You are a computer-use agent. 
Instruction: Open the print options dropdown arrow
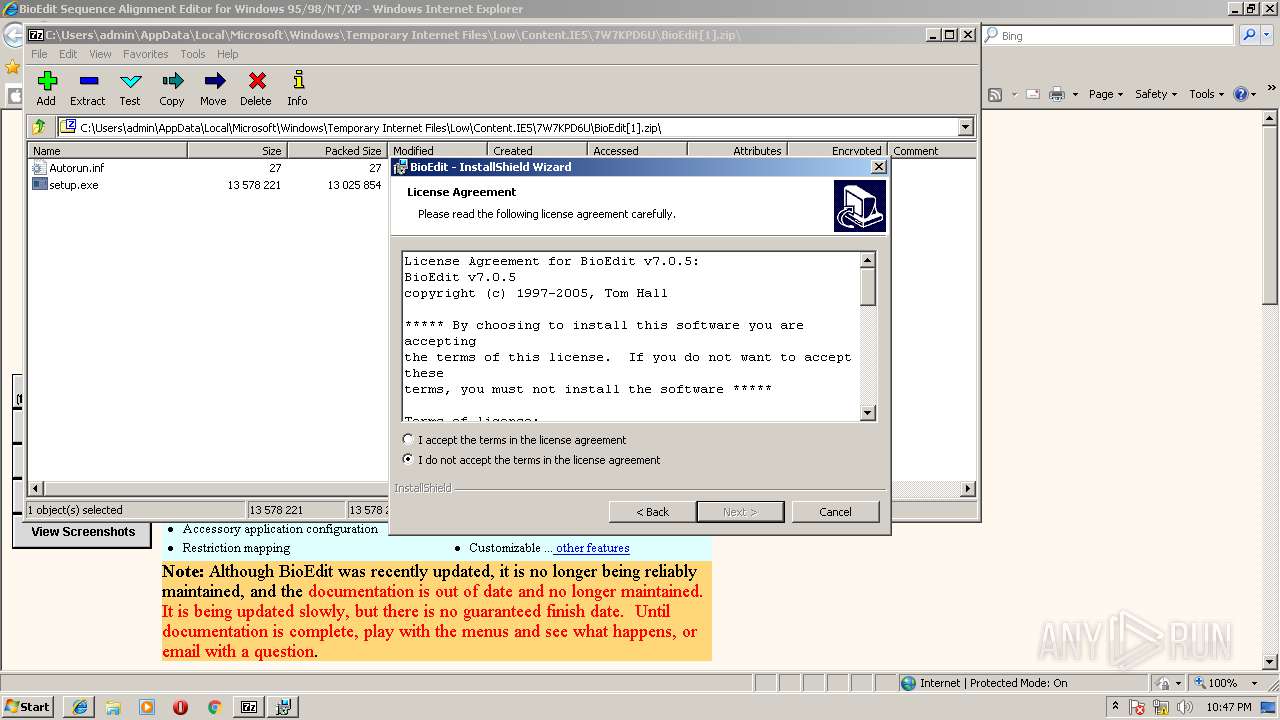pos(1075,94)
